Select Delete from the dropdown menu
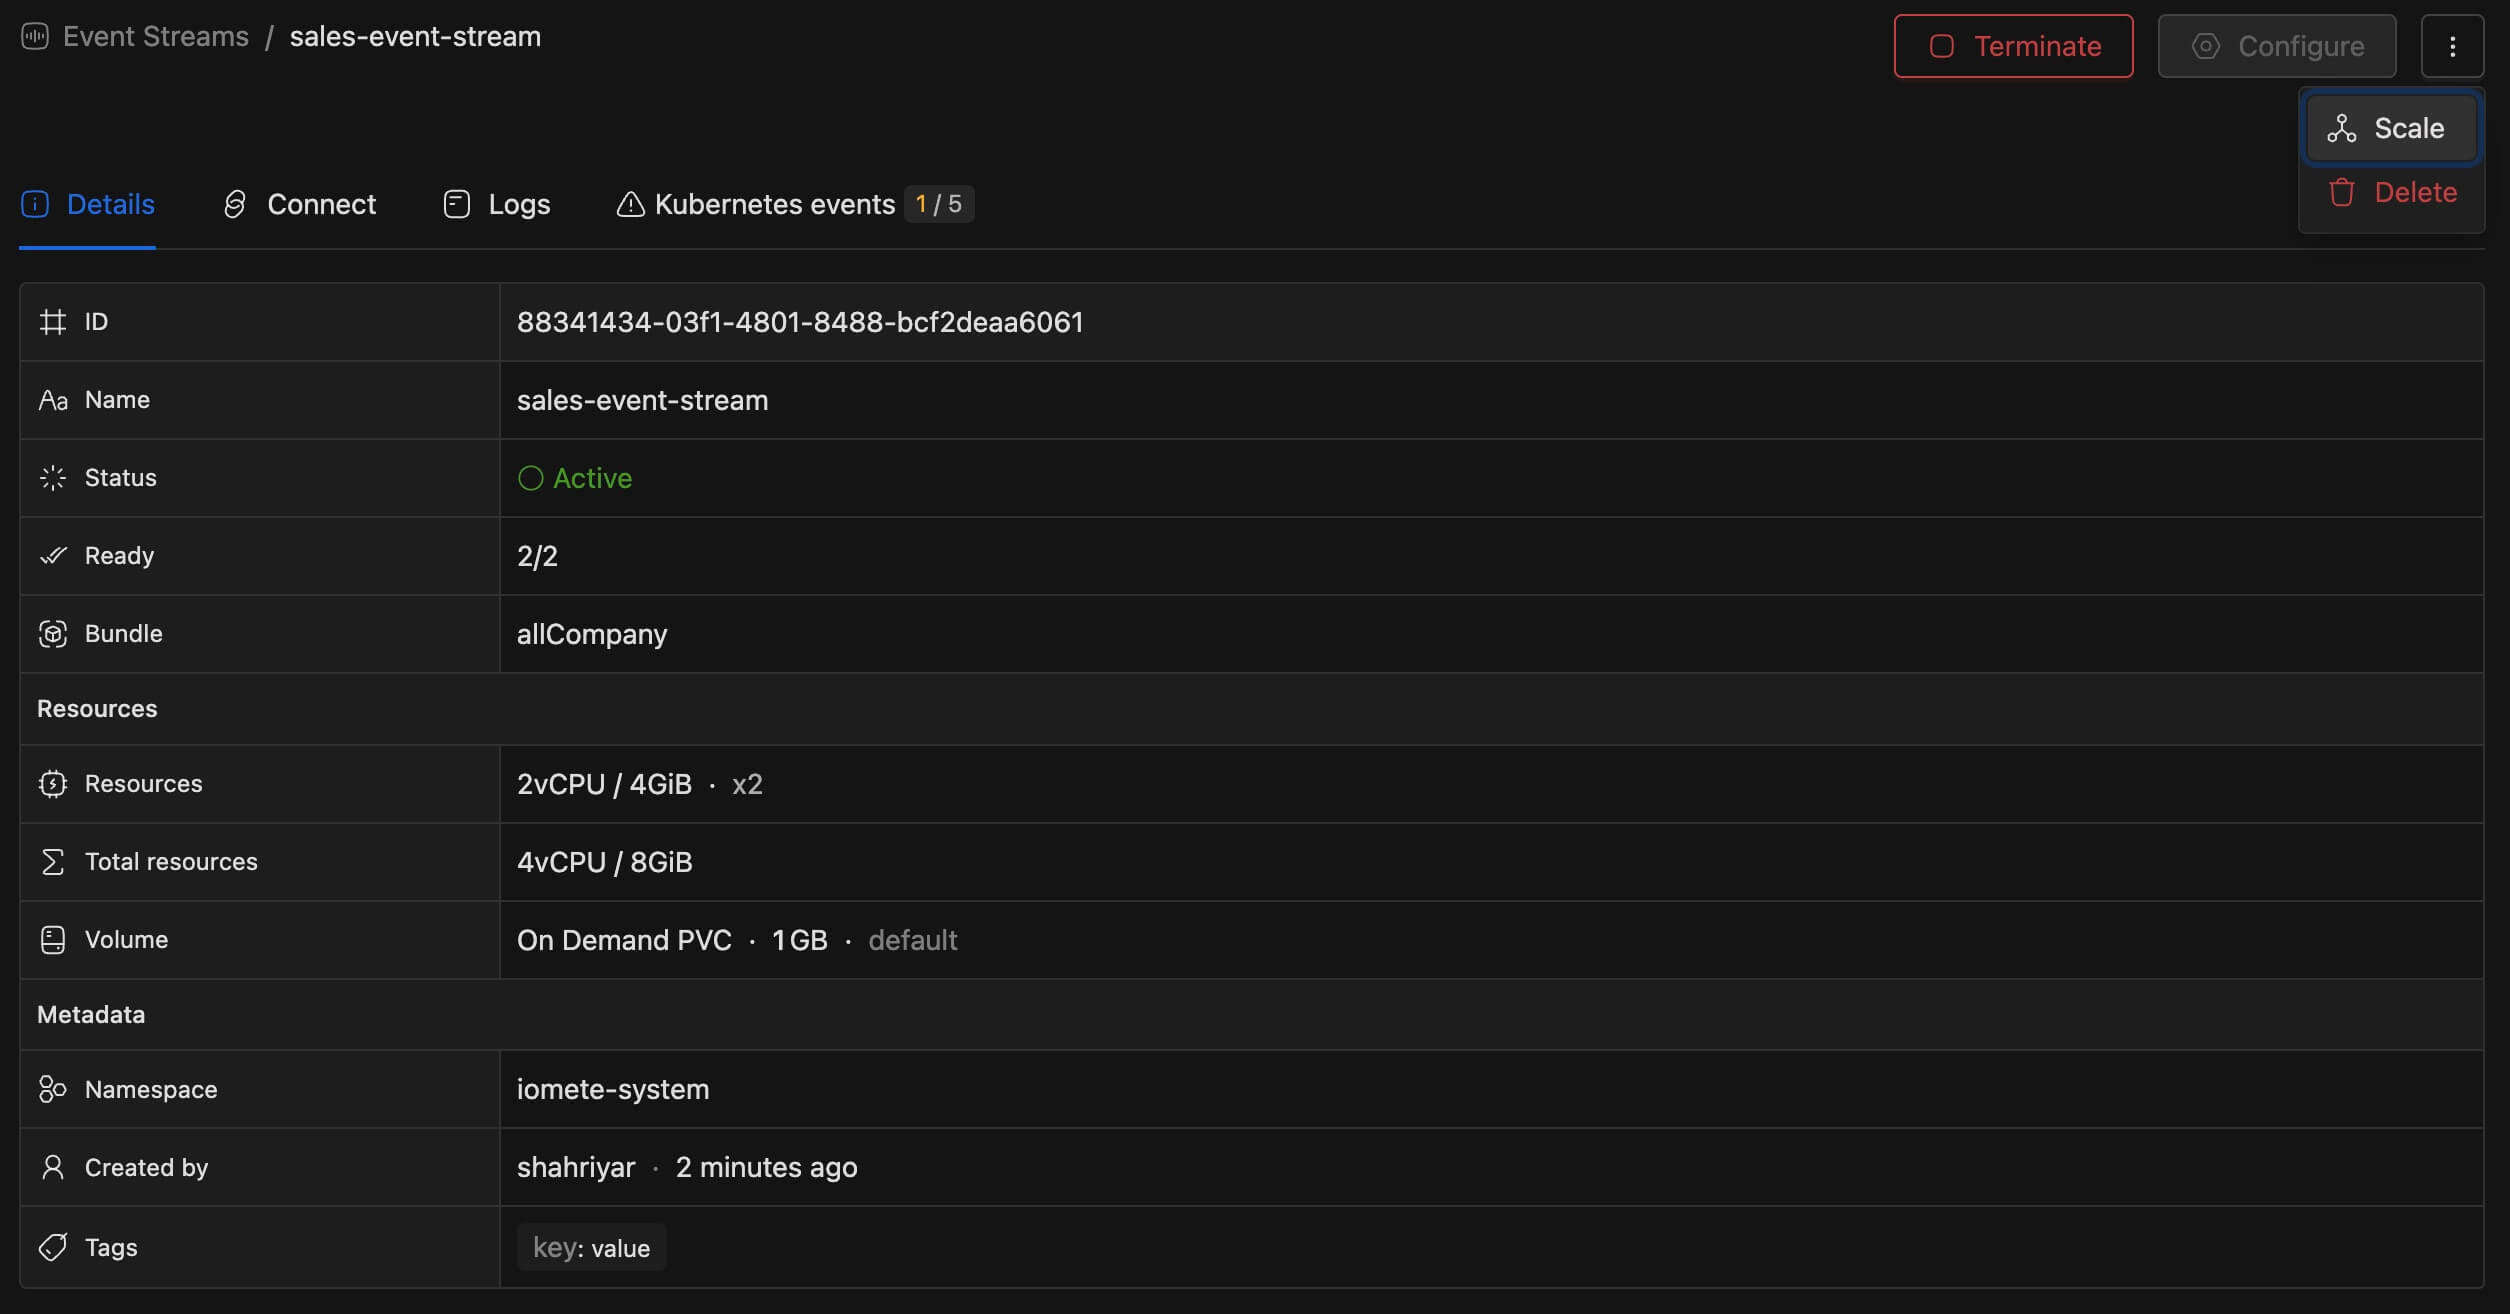The image size is (2510, 1314). click(2391, 192)
